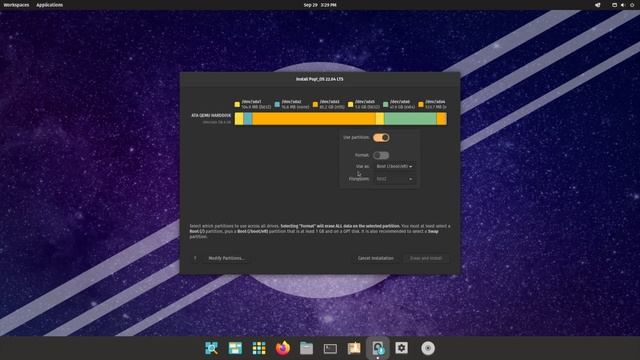Open the Workspaces overview icon in dock

[x=235, y=348]
